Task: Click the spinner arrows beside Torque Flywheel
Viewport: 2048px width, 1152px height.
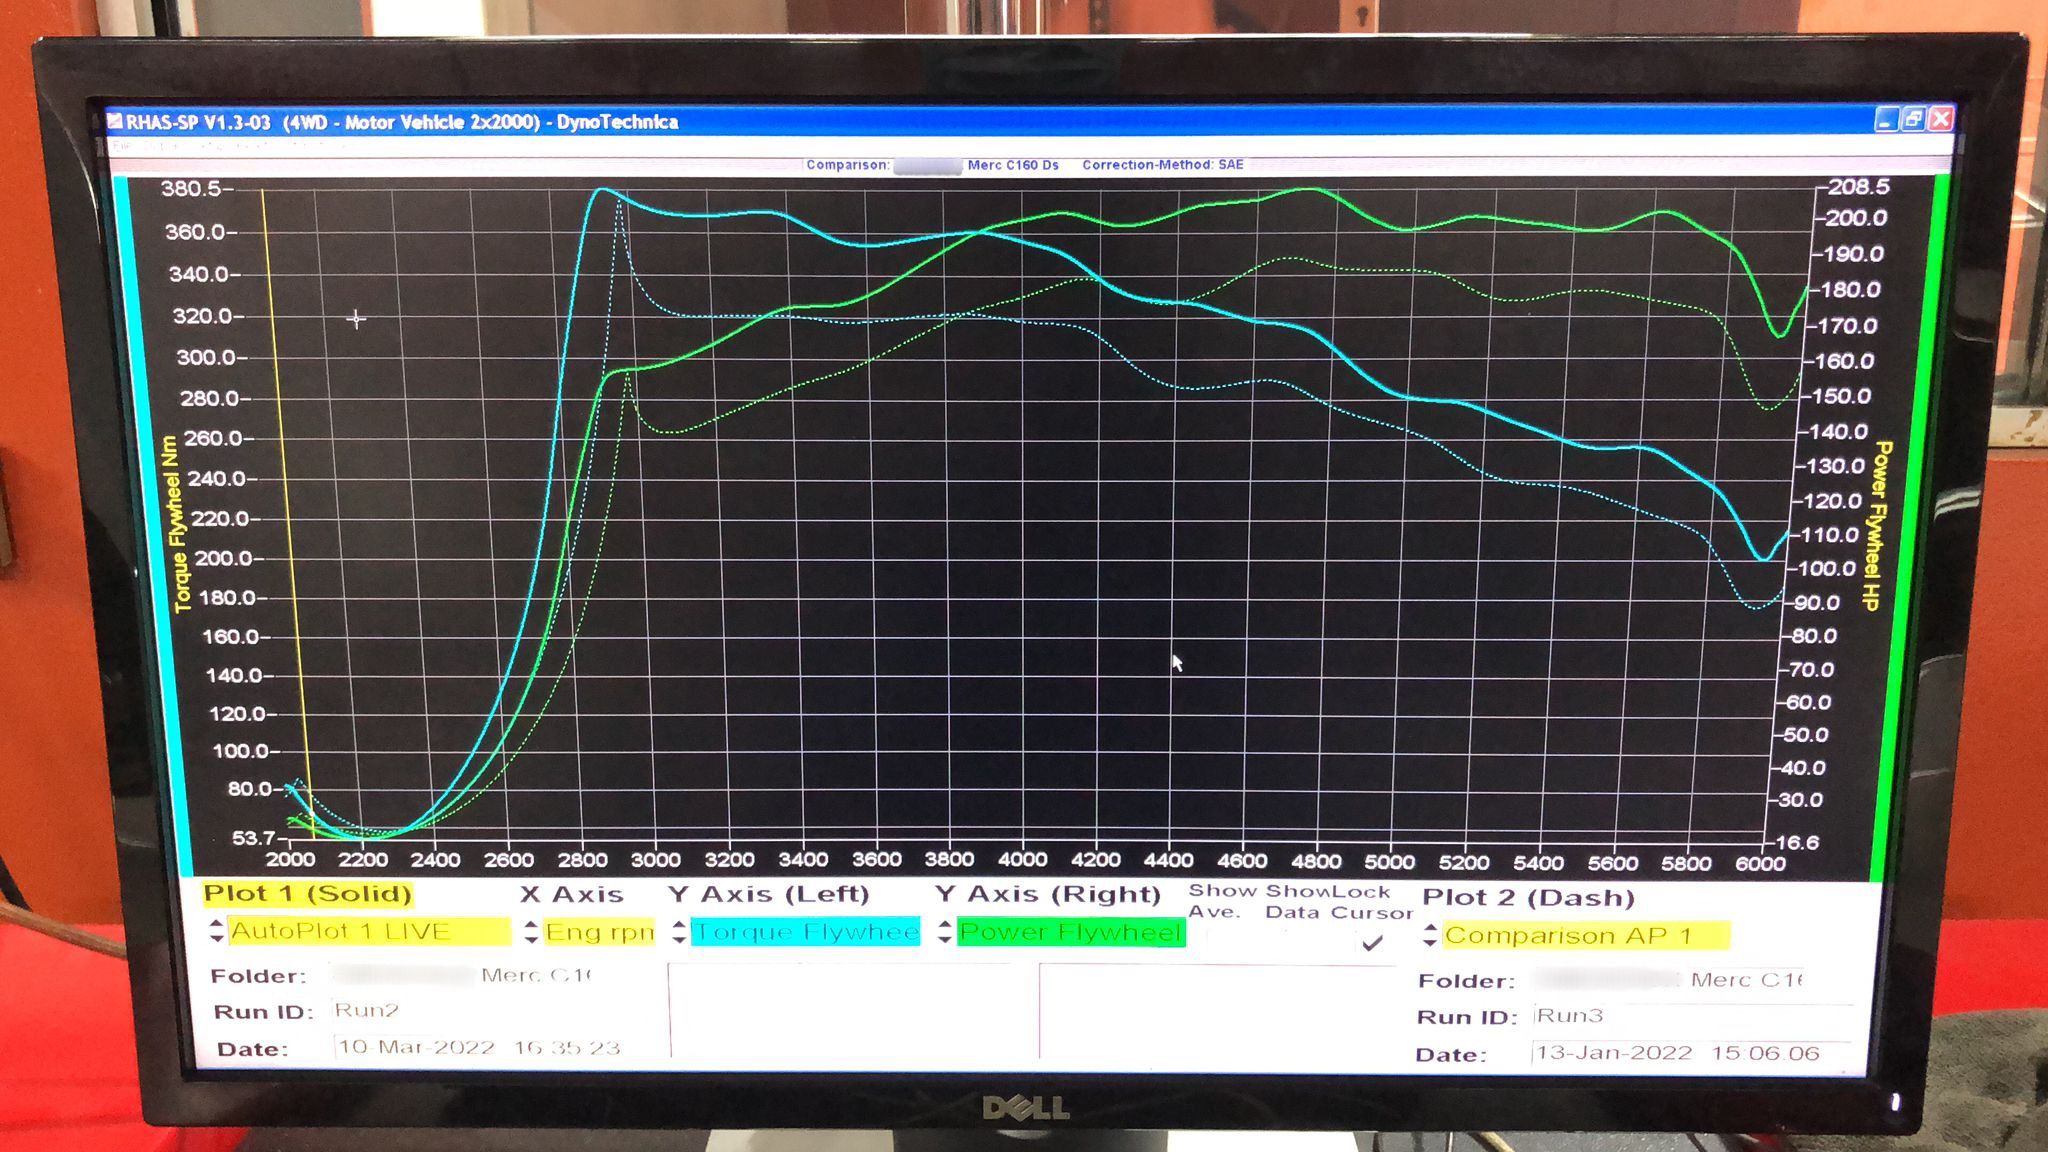Action: click(679, 932)
